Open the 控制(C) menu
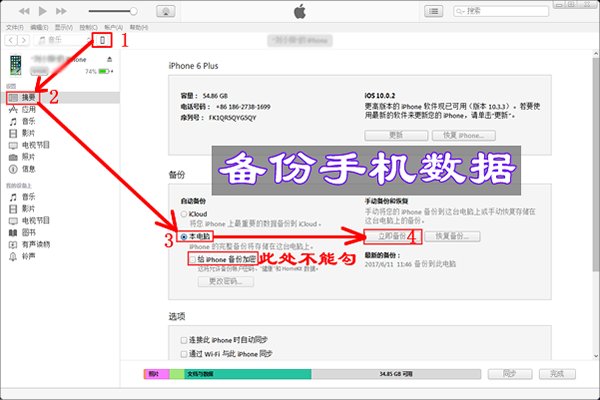Viewport: 600px width, 400px height. click(x=88, y=27)
